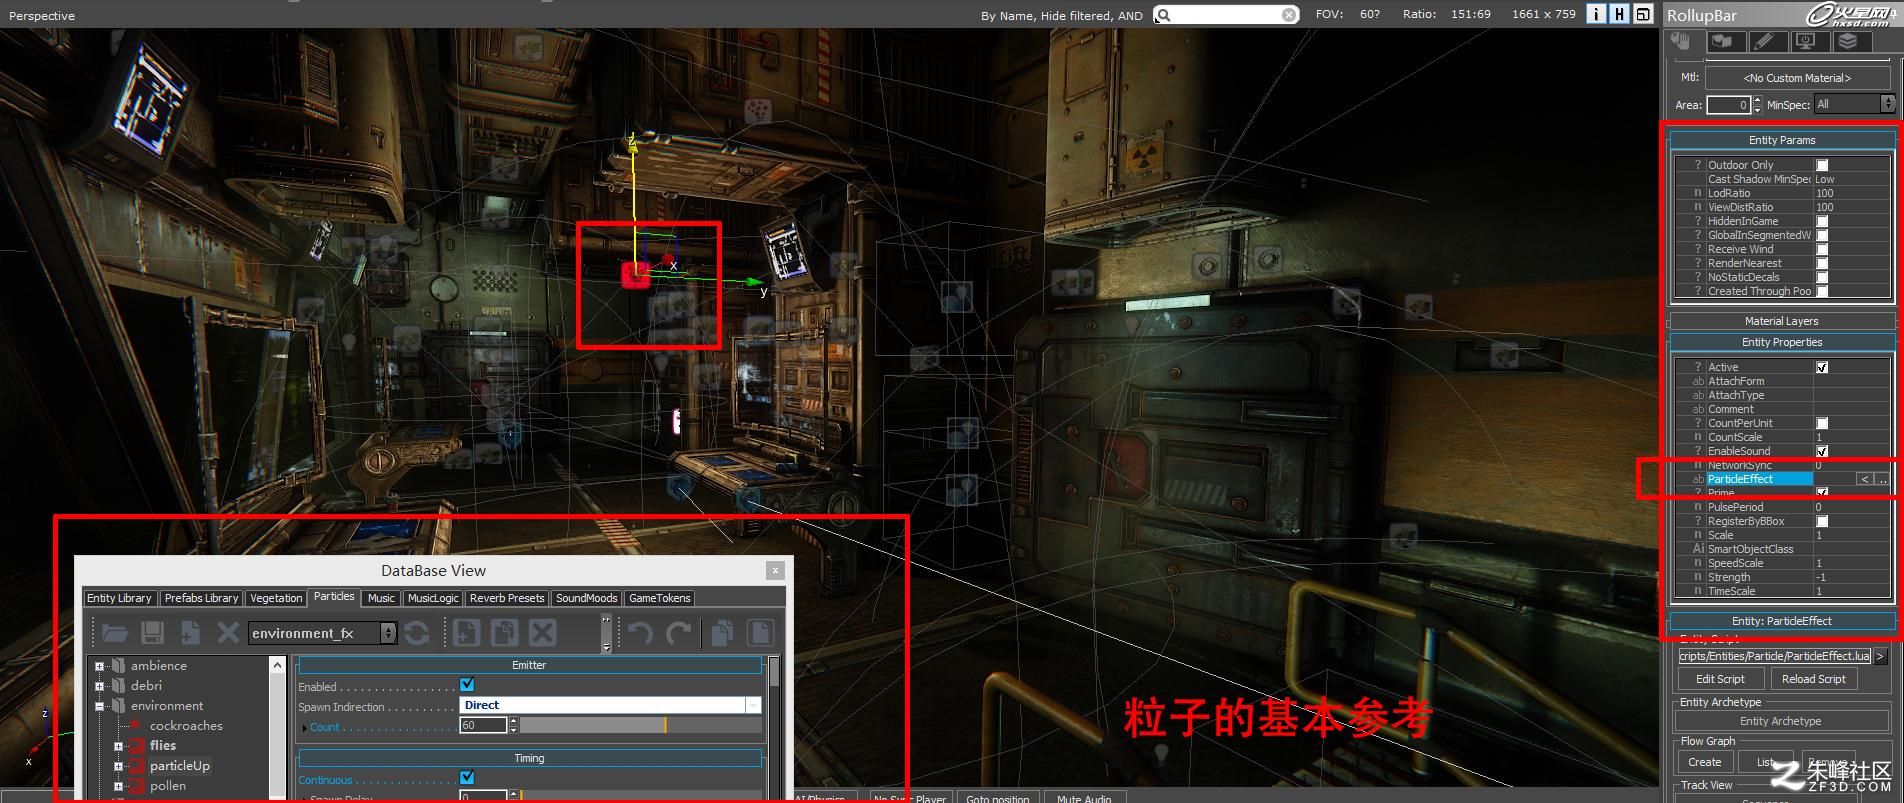Expand the ambience tree node
The image size is (1904, 803).
pyautogui.click(x=99, y=666)
